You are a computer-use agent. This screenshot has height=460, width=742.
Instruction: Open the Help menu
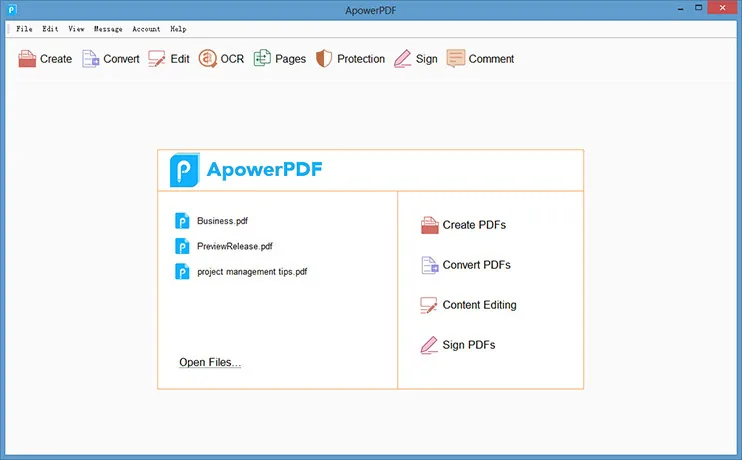(x=178, y=29)
